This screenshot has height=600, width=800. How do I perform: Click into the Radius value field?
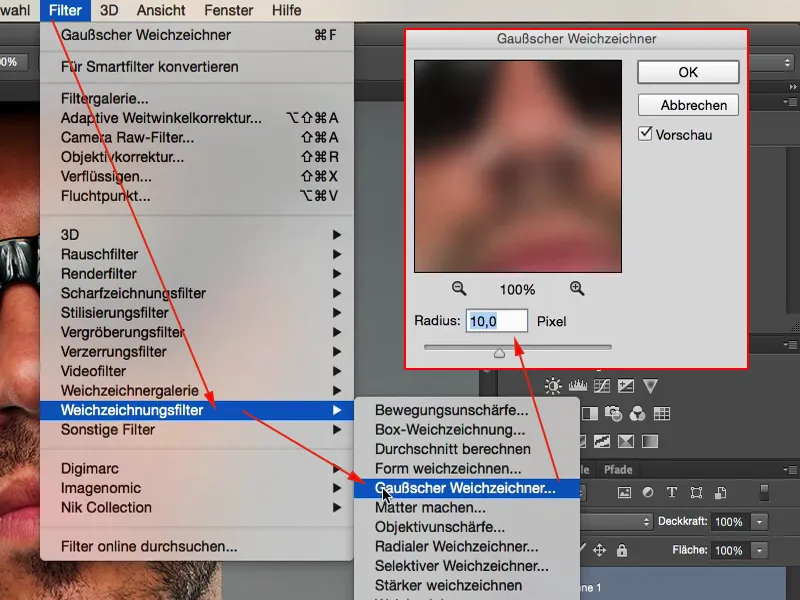coord(496,321)
